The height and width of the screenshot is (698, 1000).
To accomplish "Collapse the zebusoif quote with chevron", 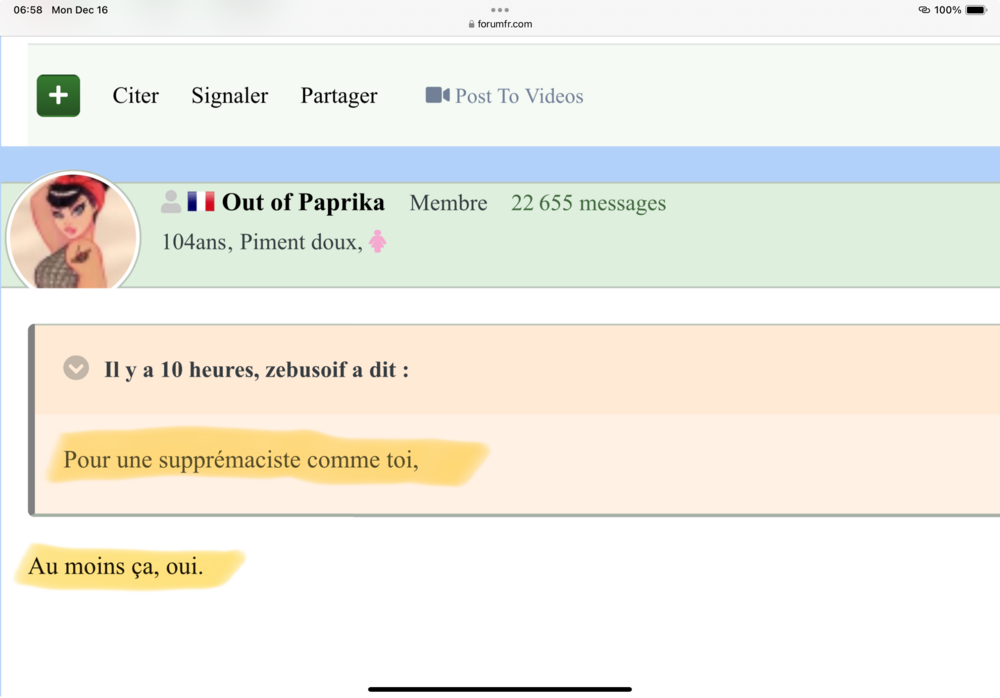I will tap(76, 369).
